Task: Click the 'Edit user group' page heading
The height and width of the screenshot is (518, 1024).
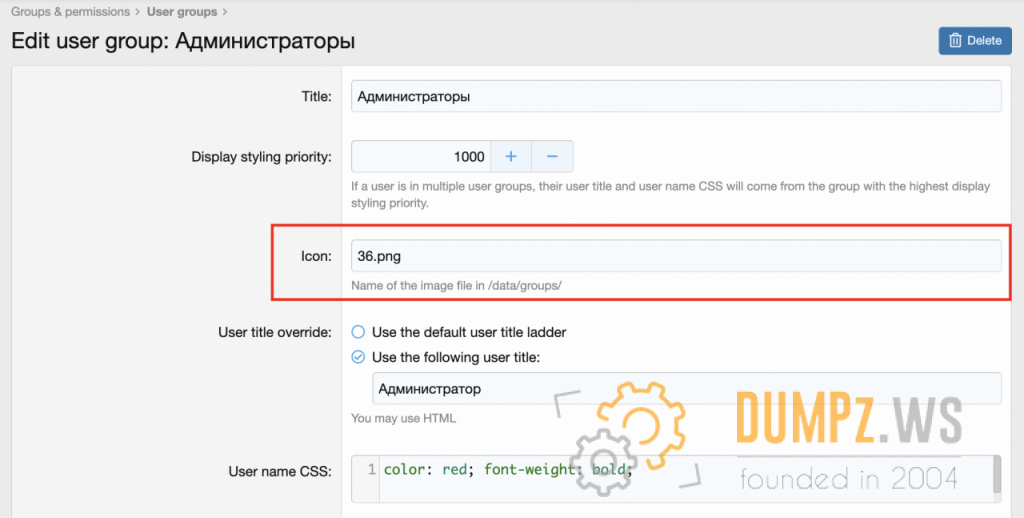Action: 183,42
